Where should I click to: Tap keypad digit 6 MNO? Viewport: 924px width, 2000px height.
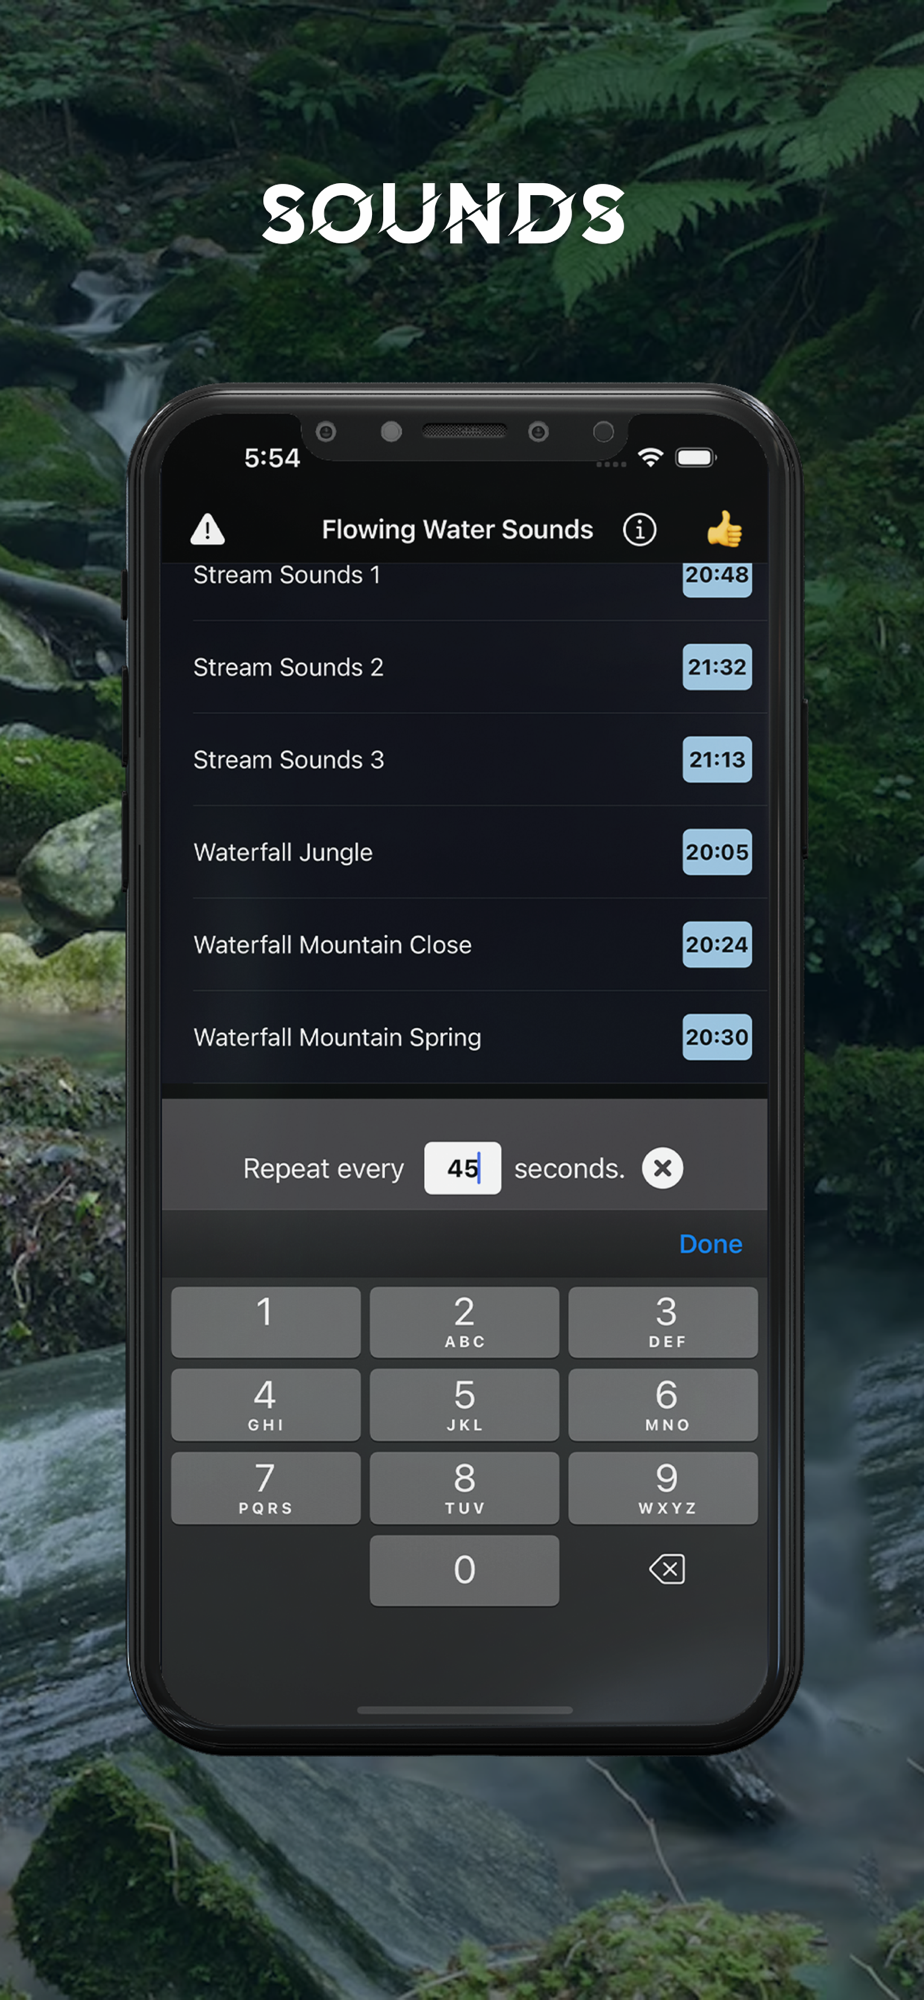tap(663, 1405)
